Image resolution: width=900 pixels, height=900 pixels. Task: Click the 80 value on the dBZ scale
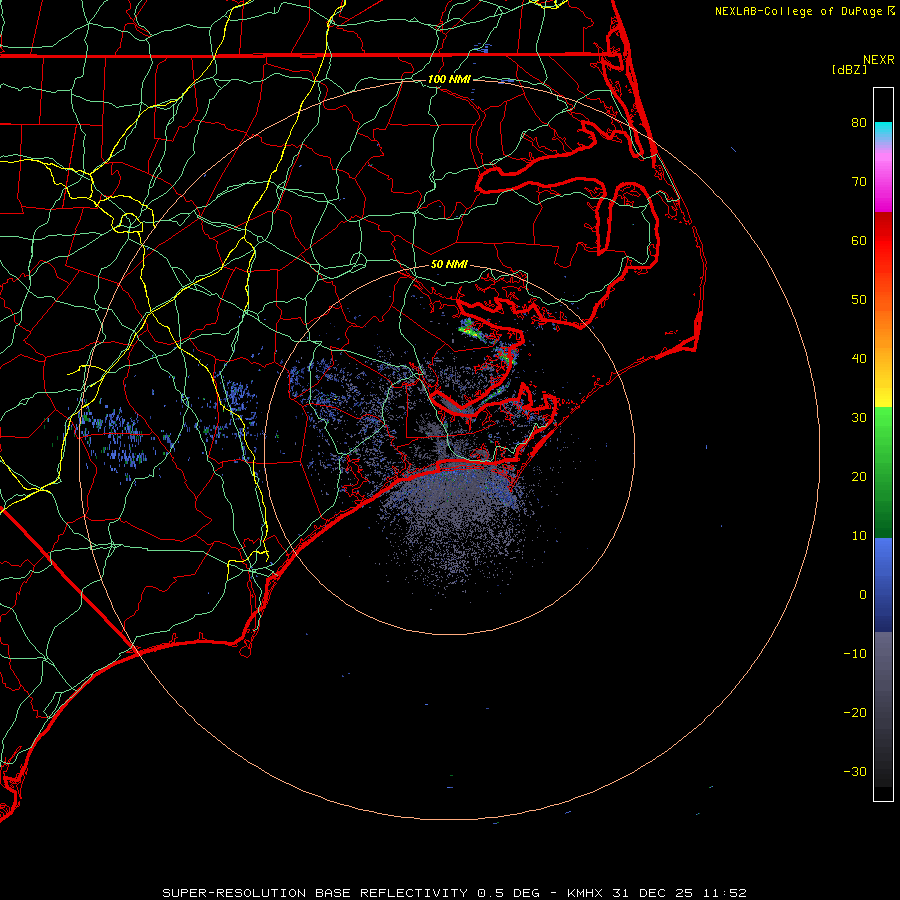click(x=859, y=122)
